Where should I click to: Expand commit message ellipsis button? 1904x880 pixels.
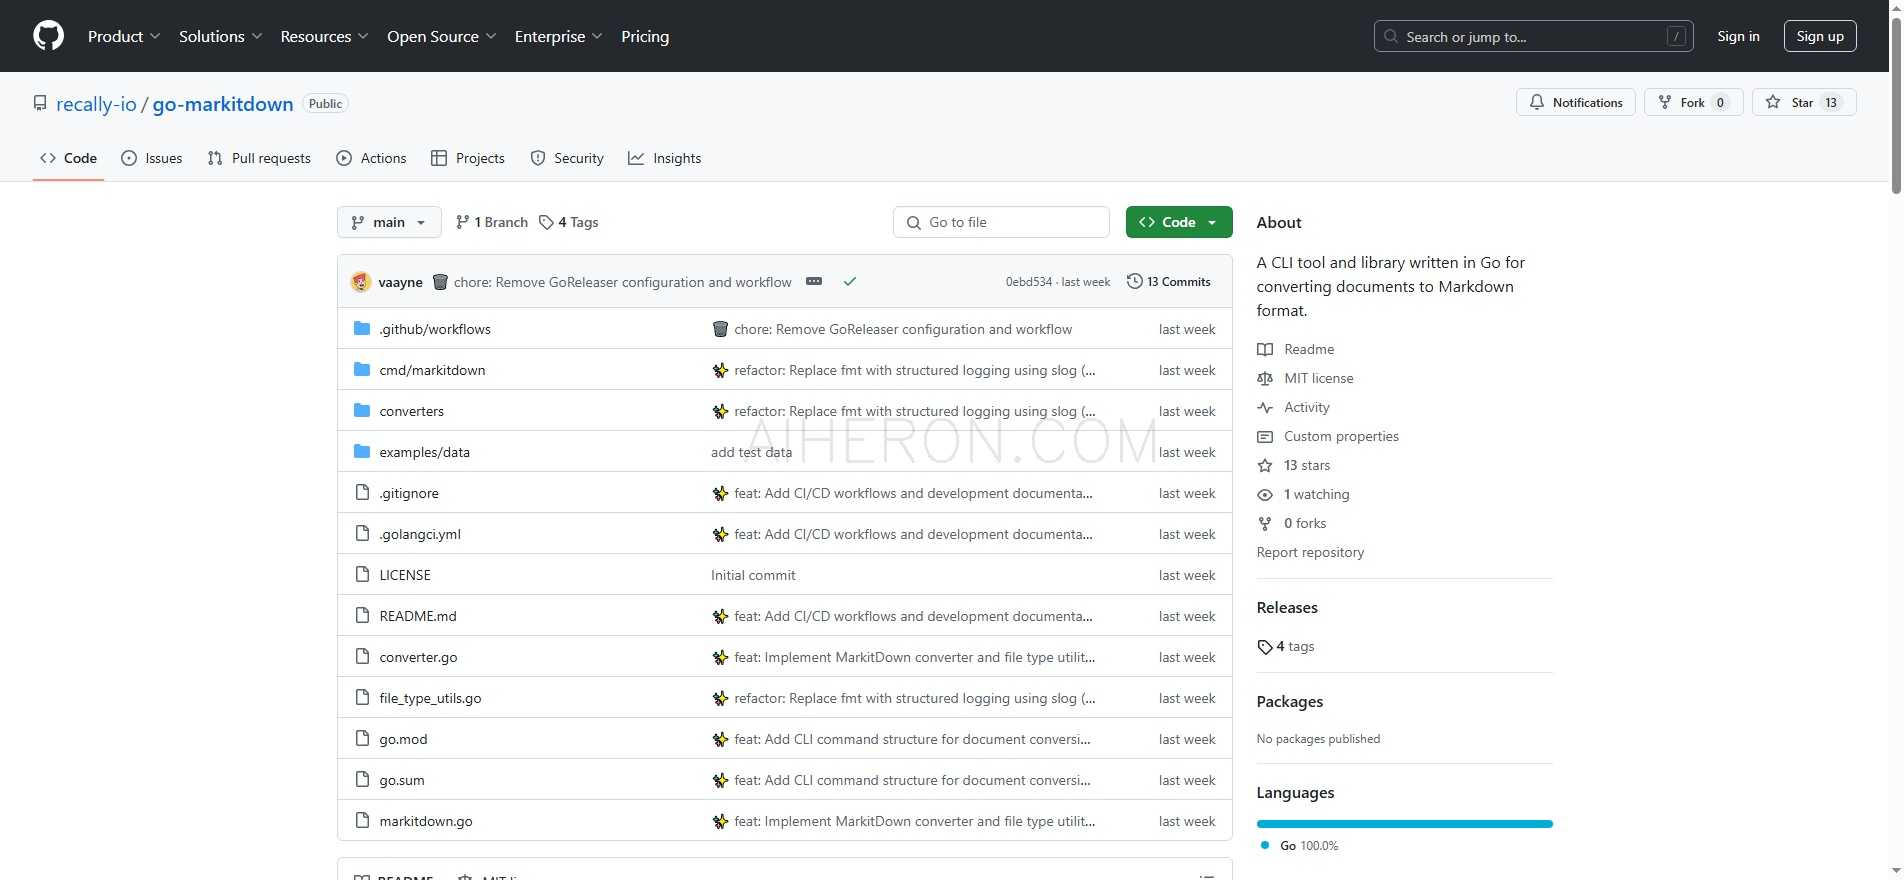(x=814, y=282)
